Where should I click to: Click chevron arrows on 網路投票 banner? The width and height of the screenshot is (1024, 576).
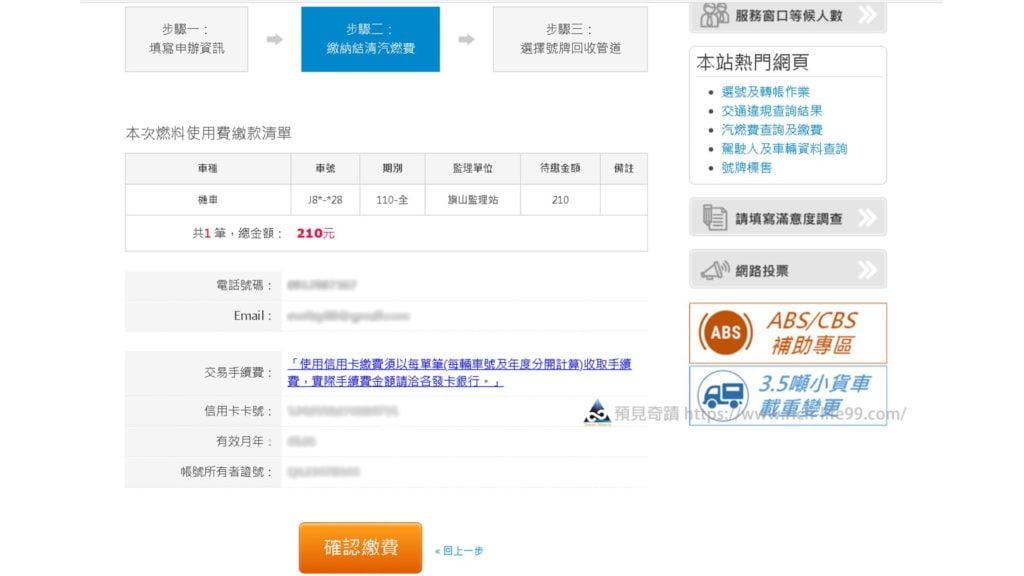(x=867, y=269)
